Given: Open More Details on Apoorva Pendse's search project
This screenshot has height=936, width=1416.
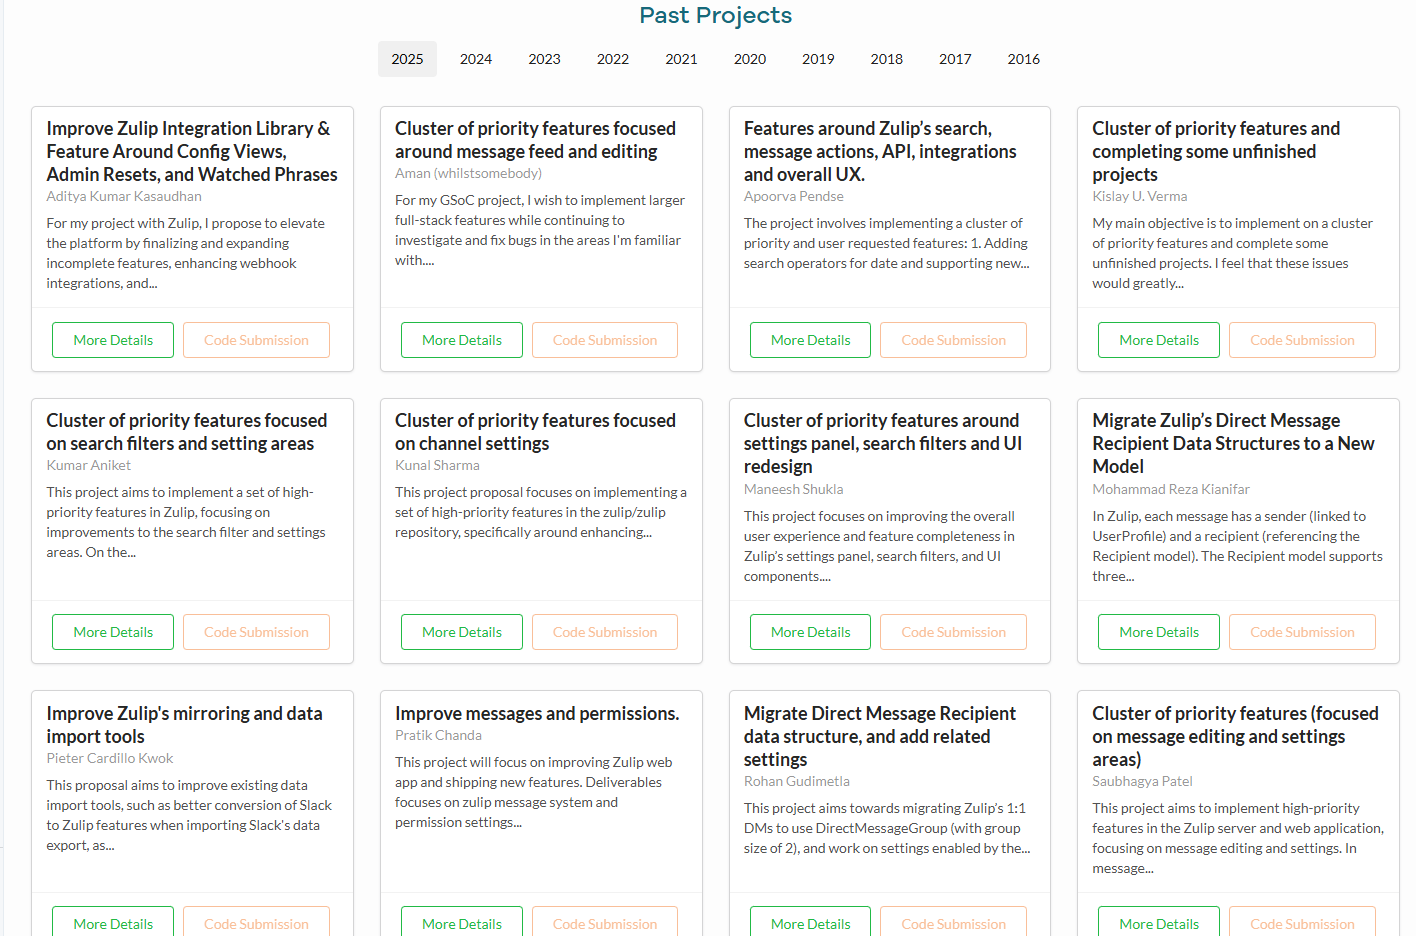Looking at the screenshot, I should tap(810, 339).
